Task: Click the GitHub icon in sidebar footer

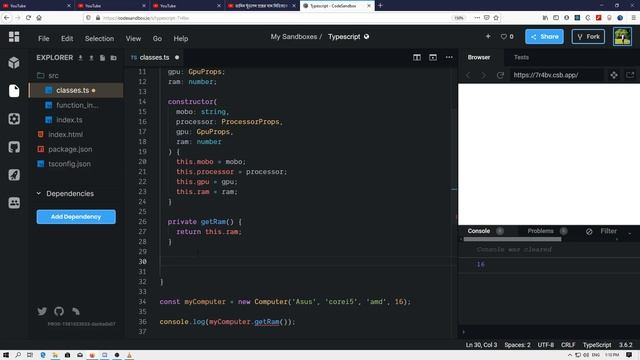Action: tap(59, 311)
